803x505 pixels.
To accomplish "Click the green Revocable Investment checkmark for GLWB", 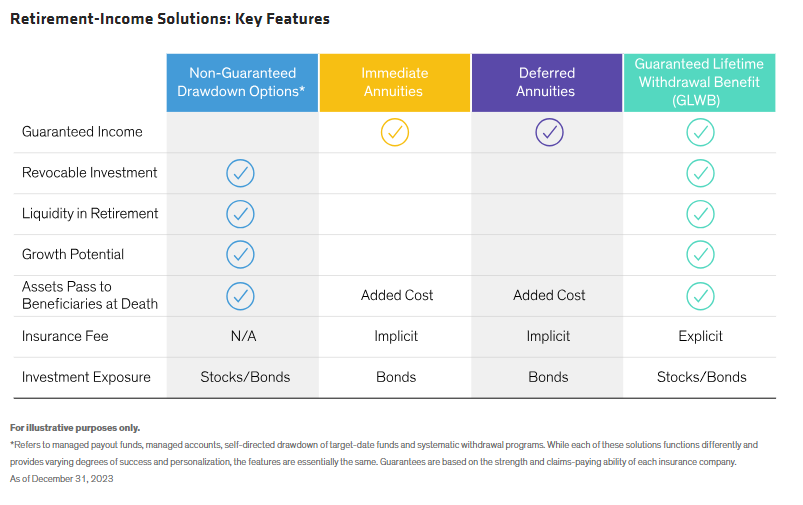I will tap(700, 173).
